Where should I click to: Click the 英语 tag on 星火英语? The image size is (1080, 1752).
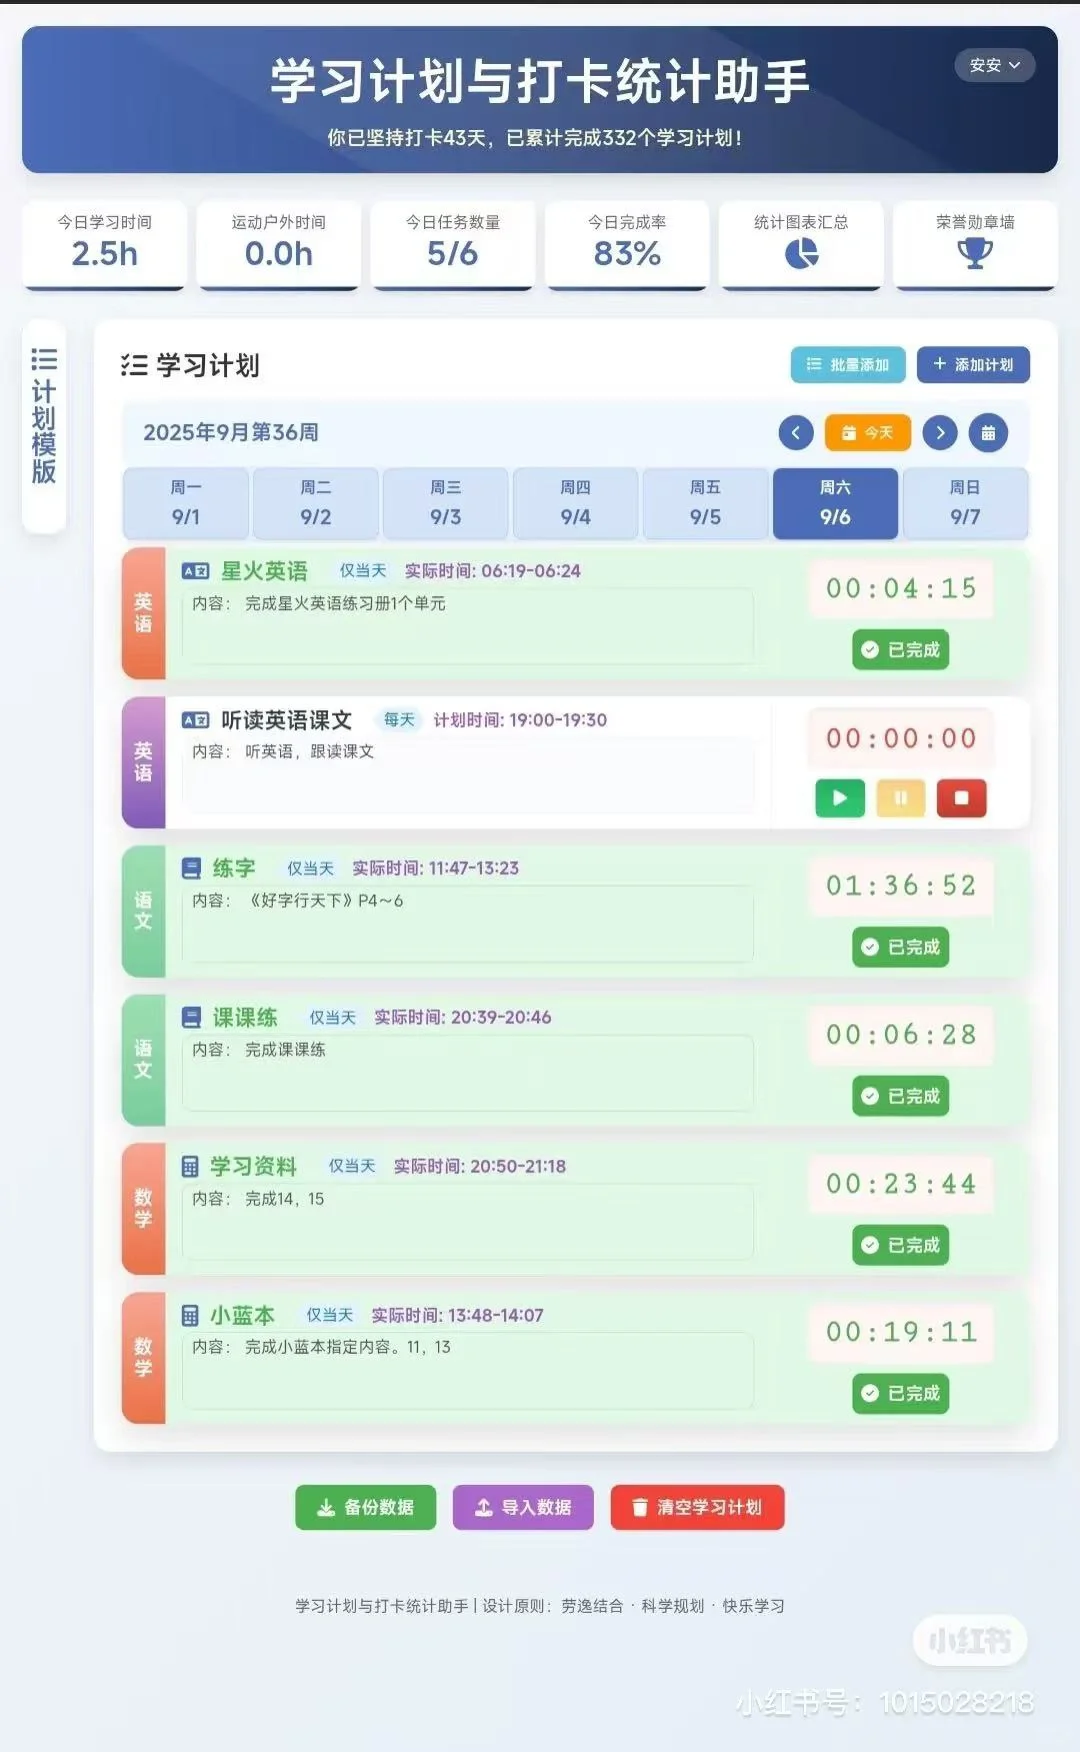pos(144,613)
